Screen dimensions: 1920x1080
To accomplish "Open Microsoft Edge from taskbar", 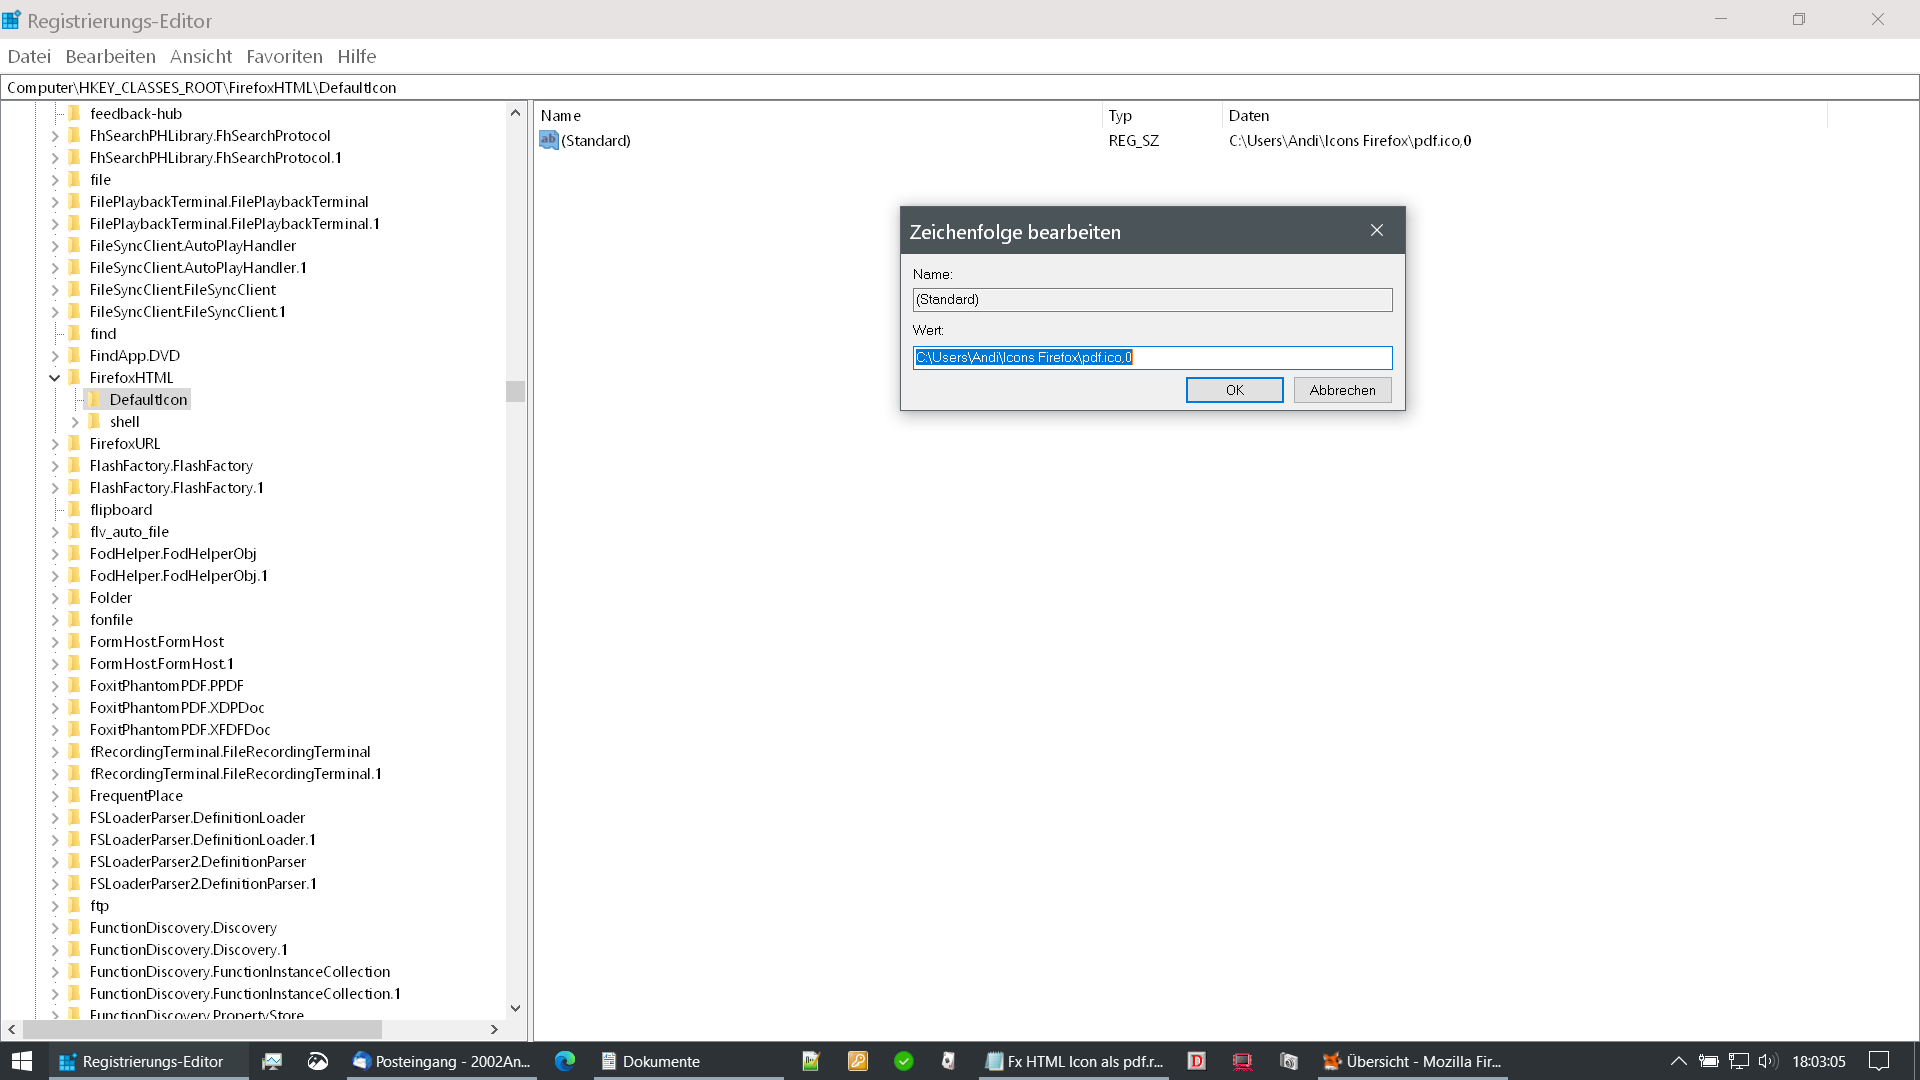I will pos(565,1061).
